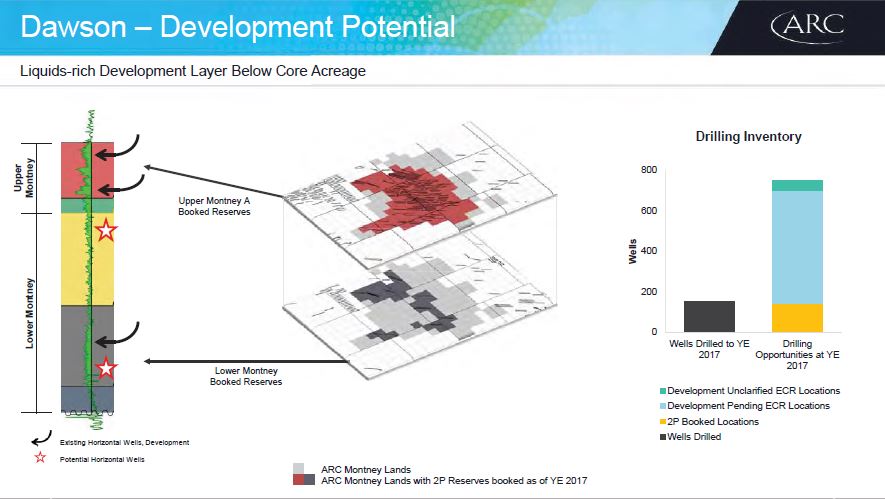
Task: Select the subtitle Liquids-rich Development Layer Below Core Acreage
Action: [193, 71]
